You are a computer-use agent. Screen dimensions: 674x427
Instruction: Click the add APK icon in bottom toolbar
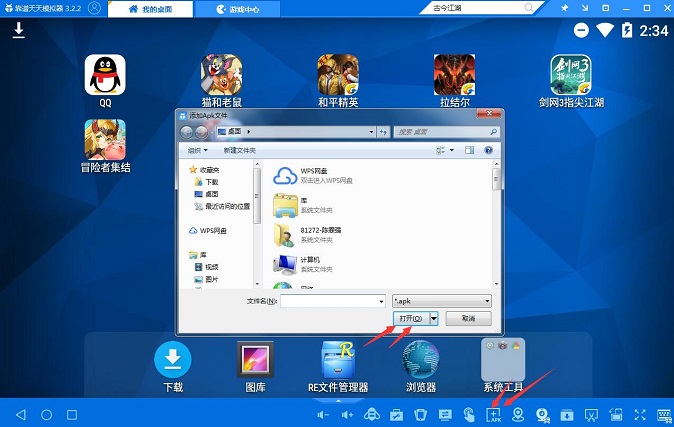(x=493, y=415)
